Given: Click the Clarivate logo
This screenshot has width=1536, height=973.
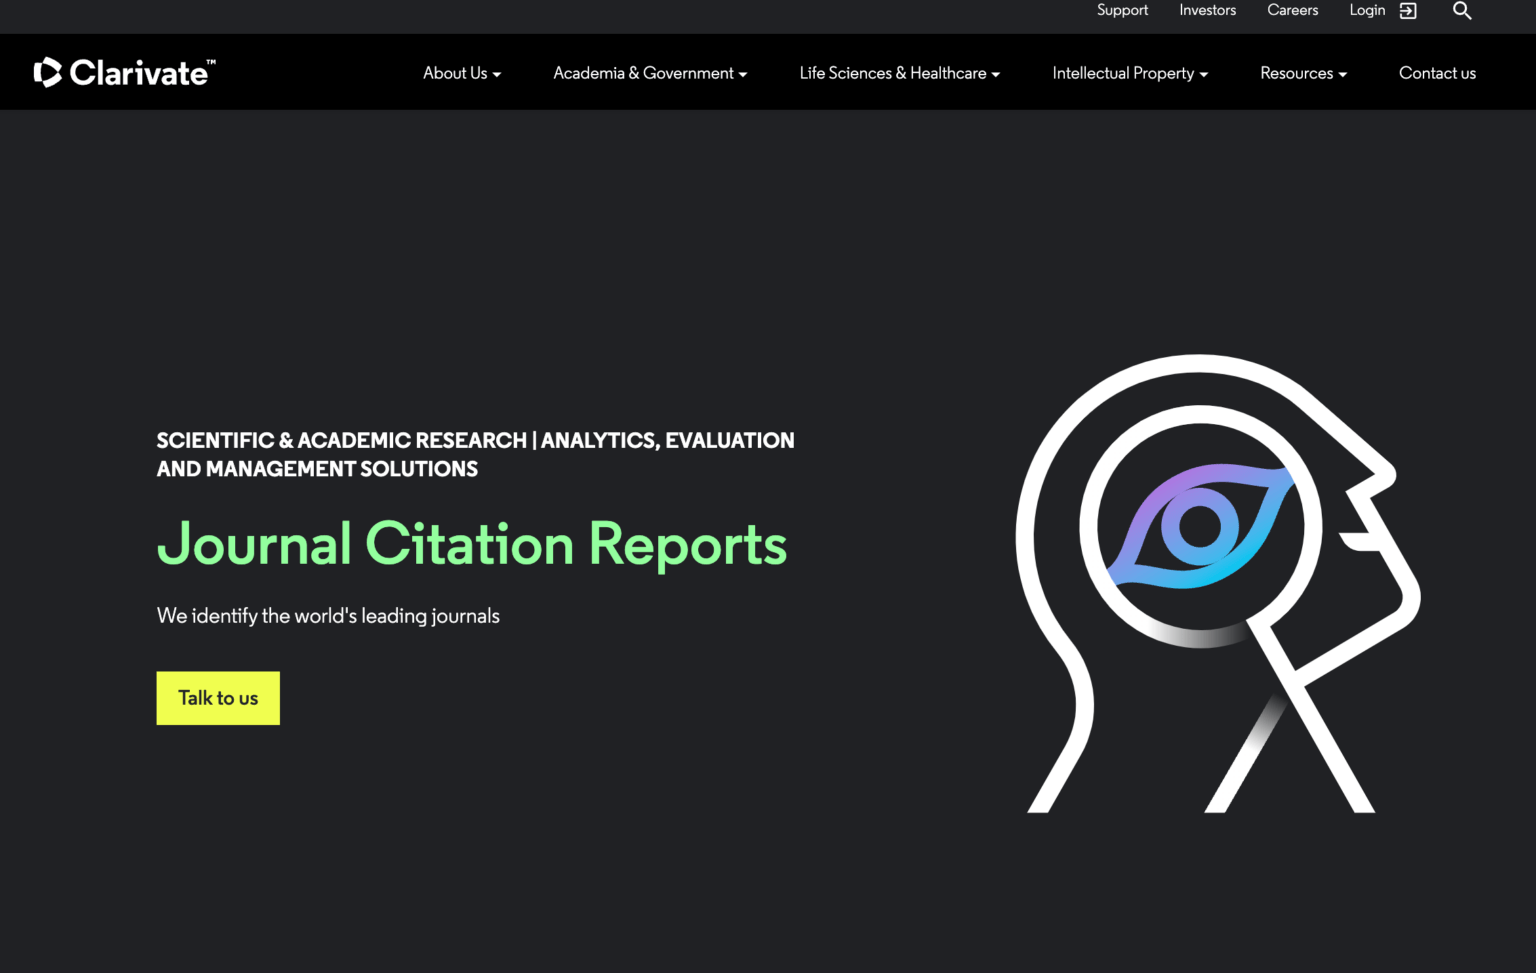Looking at the screenshot, I should (124, 72).
